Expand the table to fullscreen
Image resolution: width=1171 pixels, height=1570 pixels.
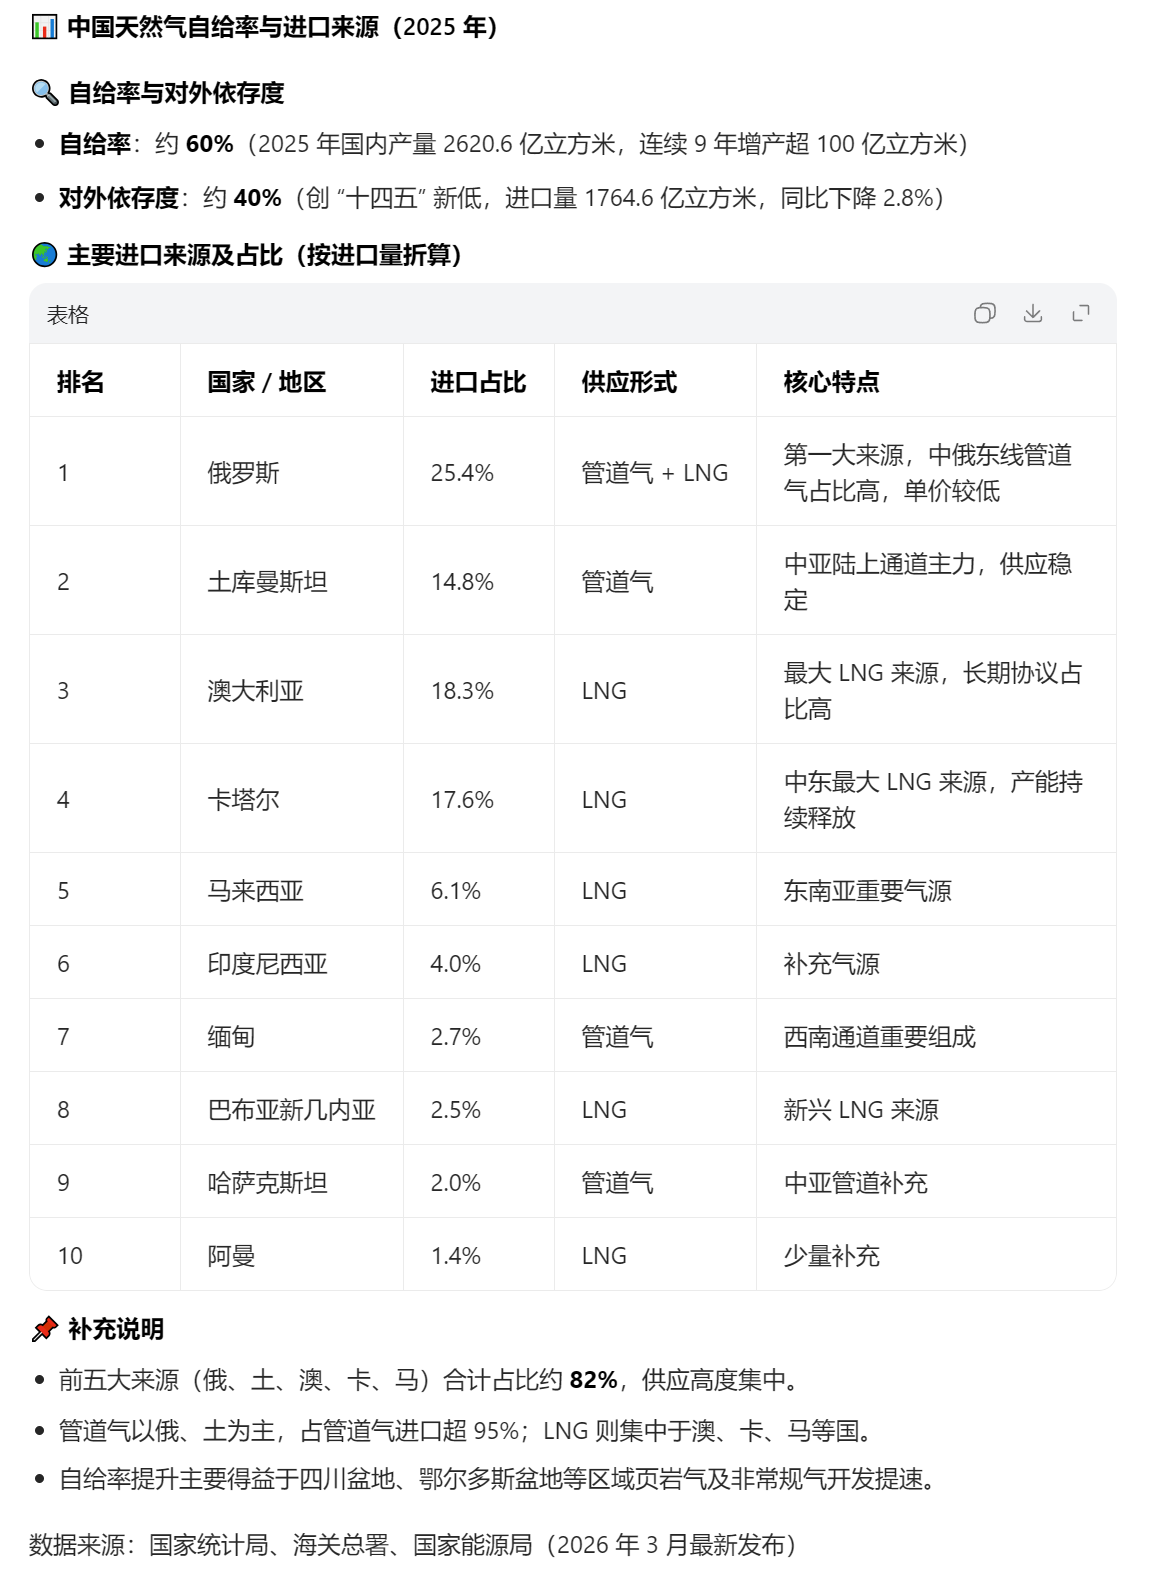click(x=1080, y=314)
